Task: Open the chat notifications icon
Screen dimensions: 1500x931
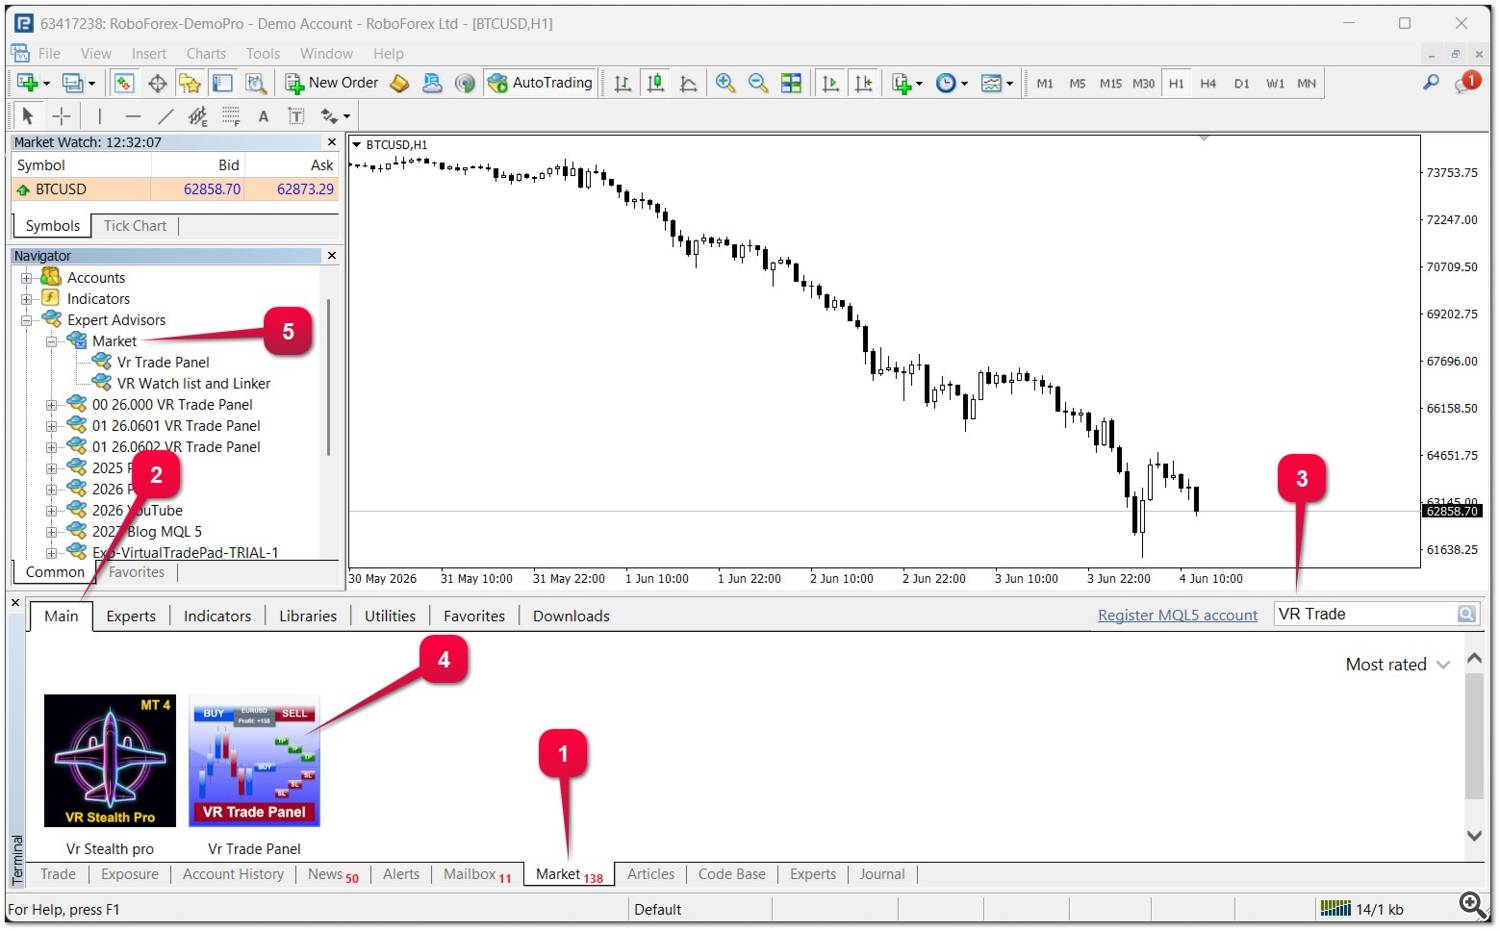Action: click(1468, 83)
